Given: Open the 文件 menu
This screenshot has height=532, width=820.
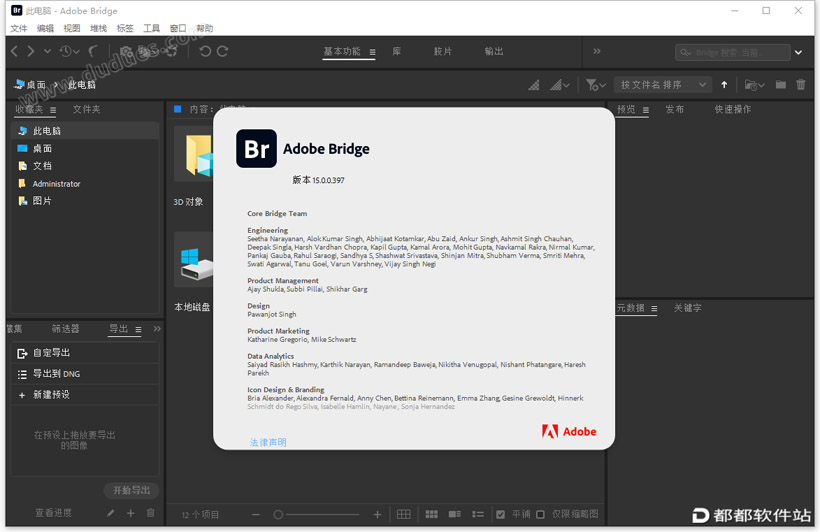Looking at the screenshot, I should tap(18, 28).
